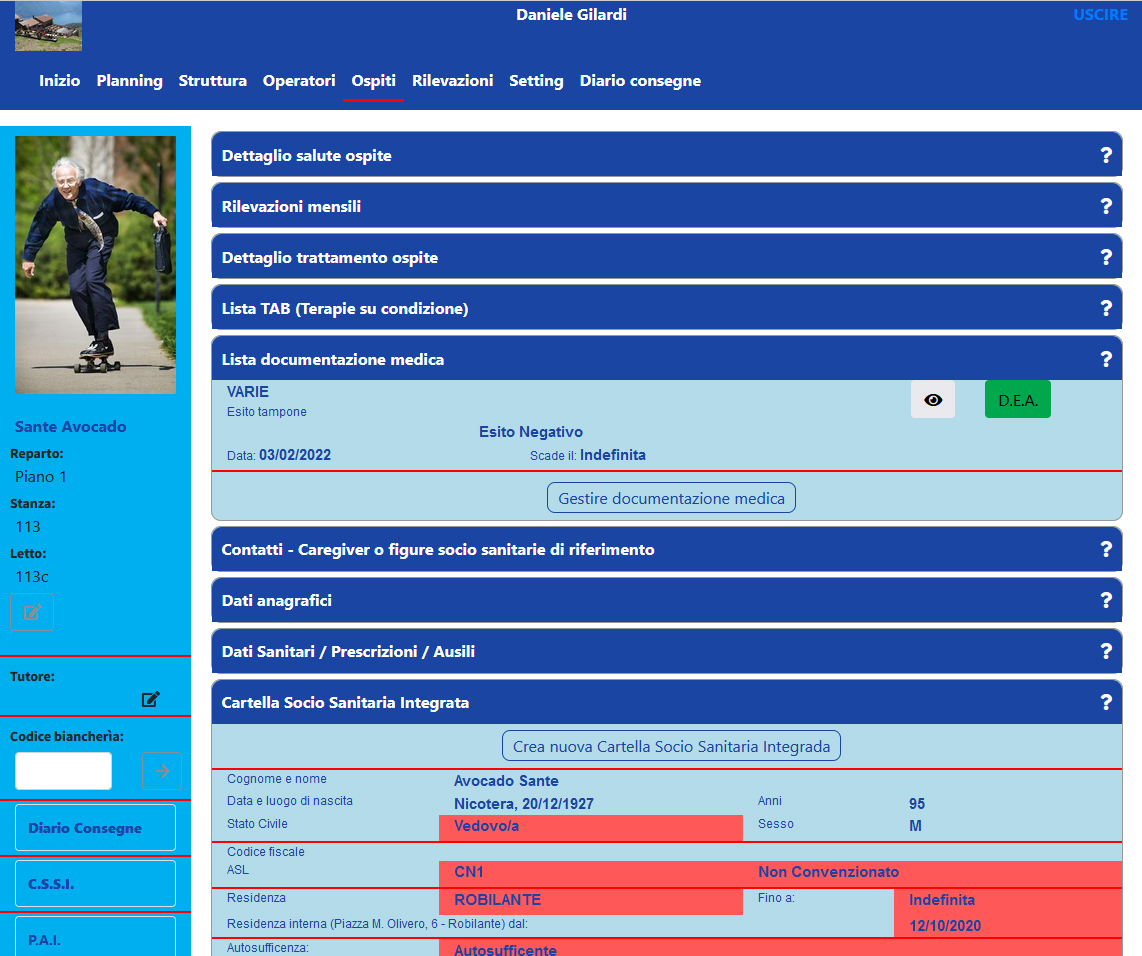Click help icon on Dati anagrafici bar
This screenshot has height=956, width=1142.
pos(1106,601)
